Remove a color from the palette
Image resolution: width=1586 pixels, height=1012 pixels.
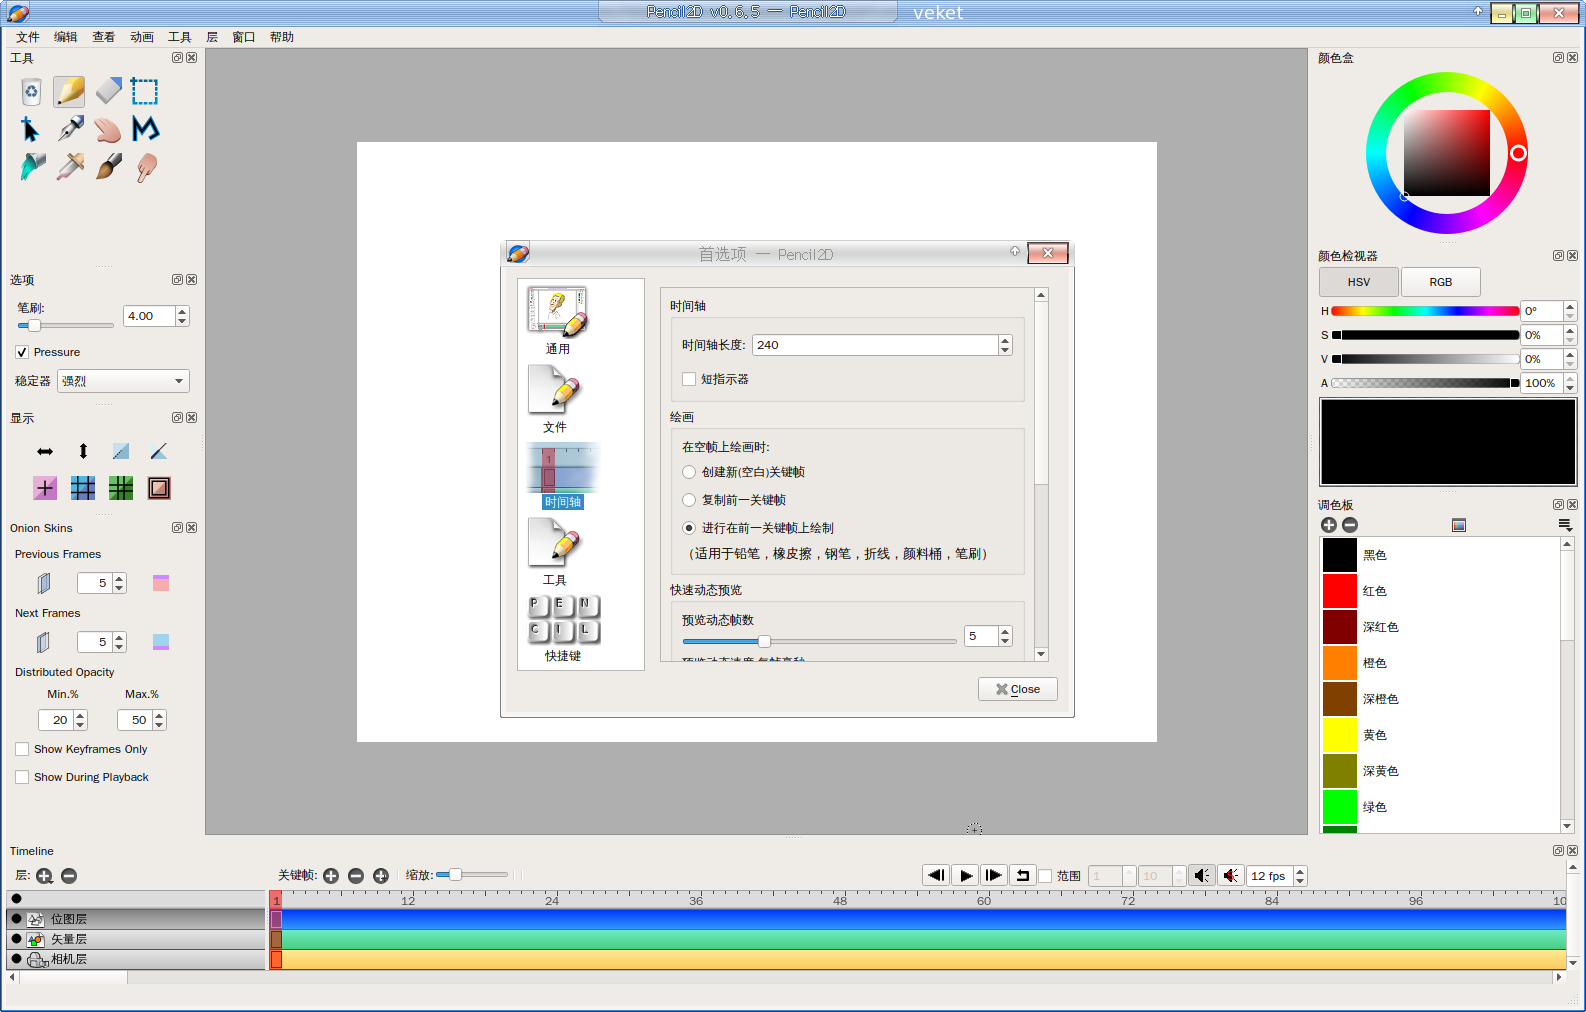tap(1350, 525)
